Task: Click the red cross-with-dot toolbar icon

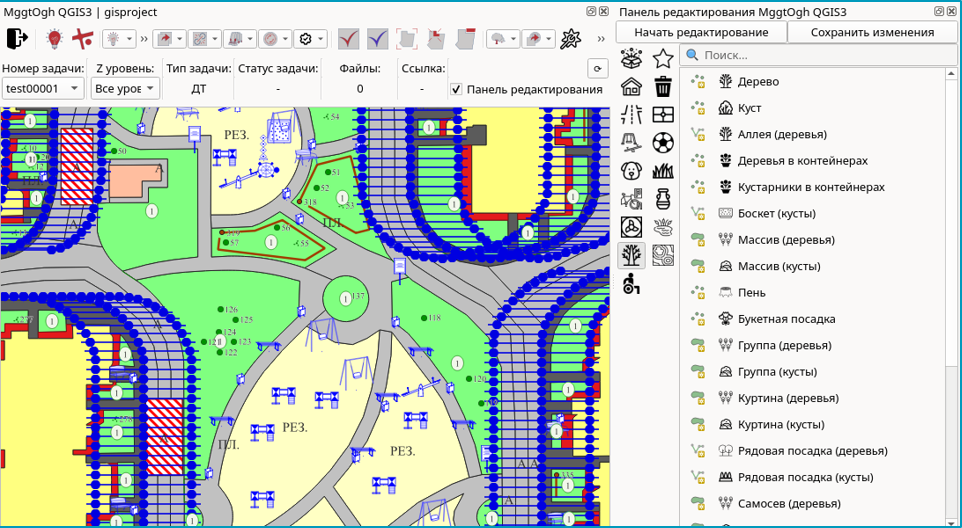Action: coord(83,39)
